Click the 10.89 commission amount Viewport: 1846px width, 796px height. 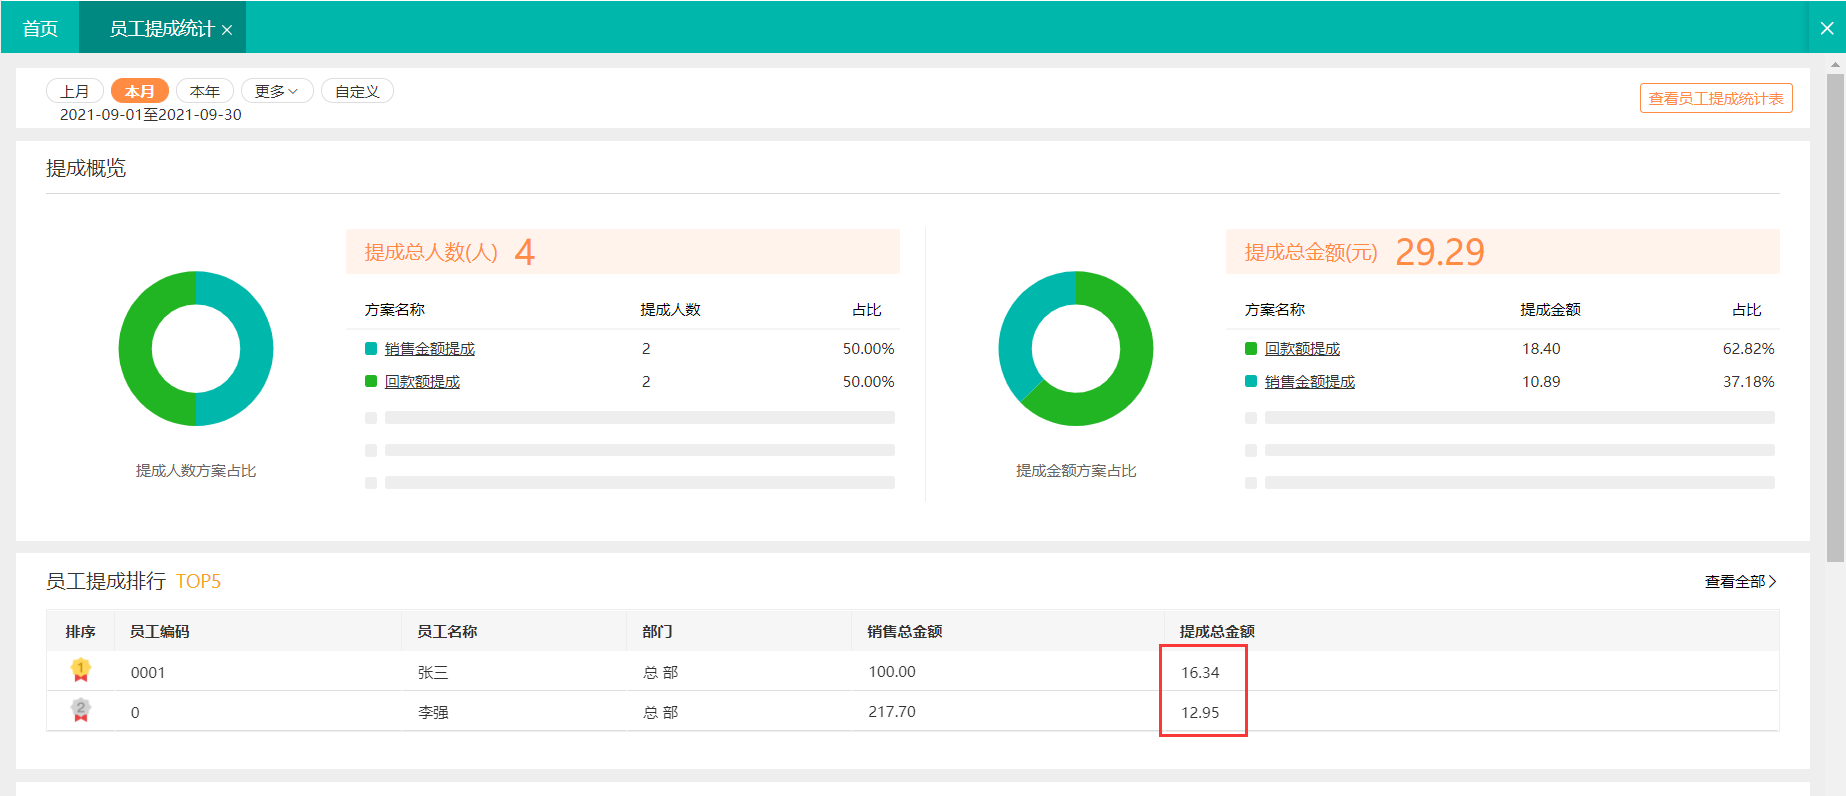pos(1541,381)
